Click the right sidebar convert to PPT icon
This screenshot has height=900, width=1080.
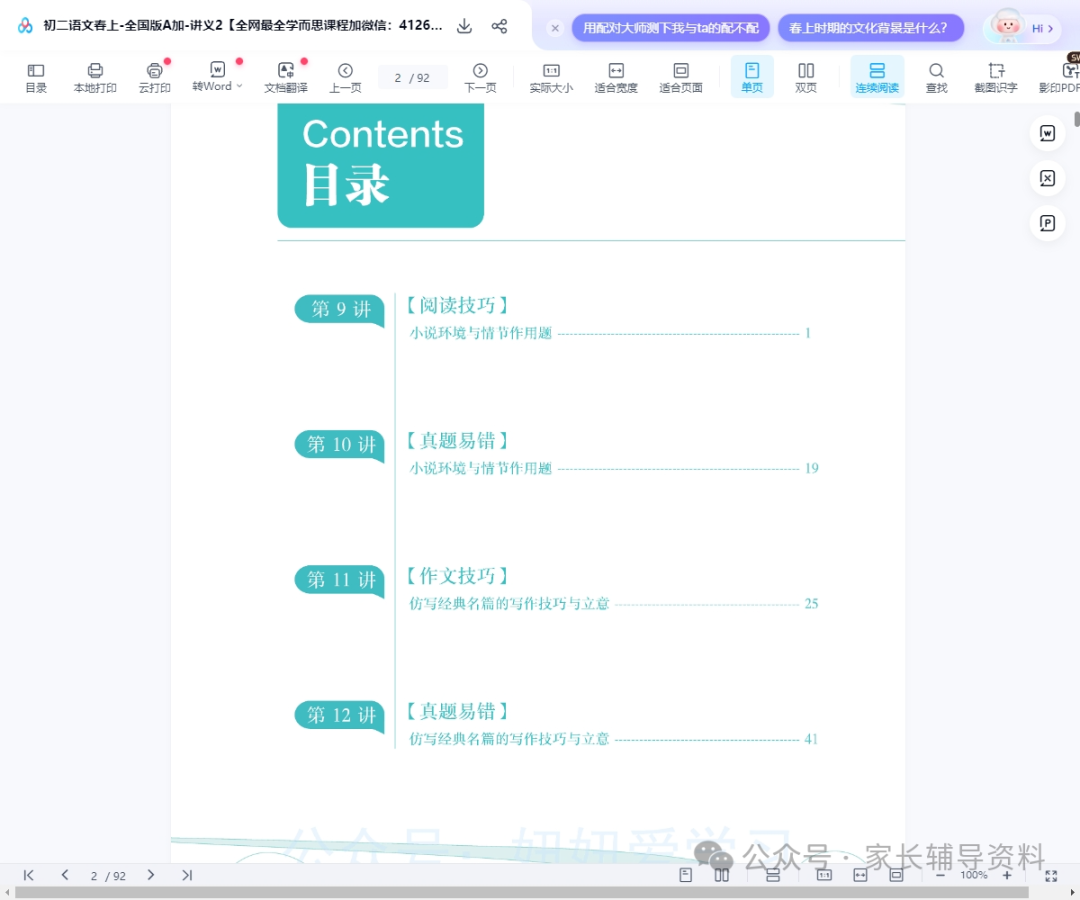(x=1047, y=223)
